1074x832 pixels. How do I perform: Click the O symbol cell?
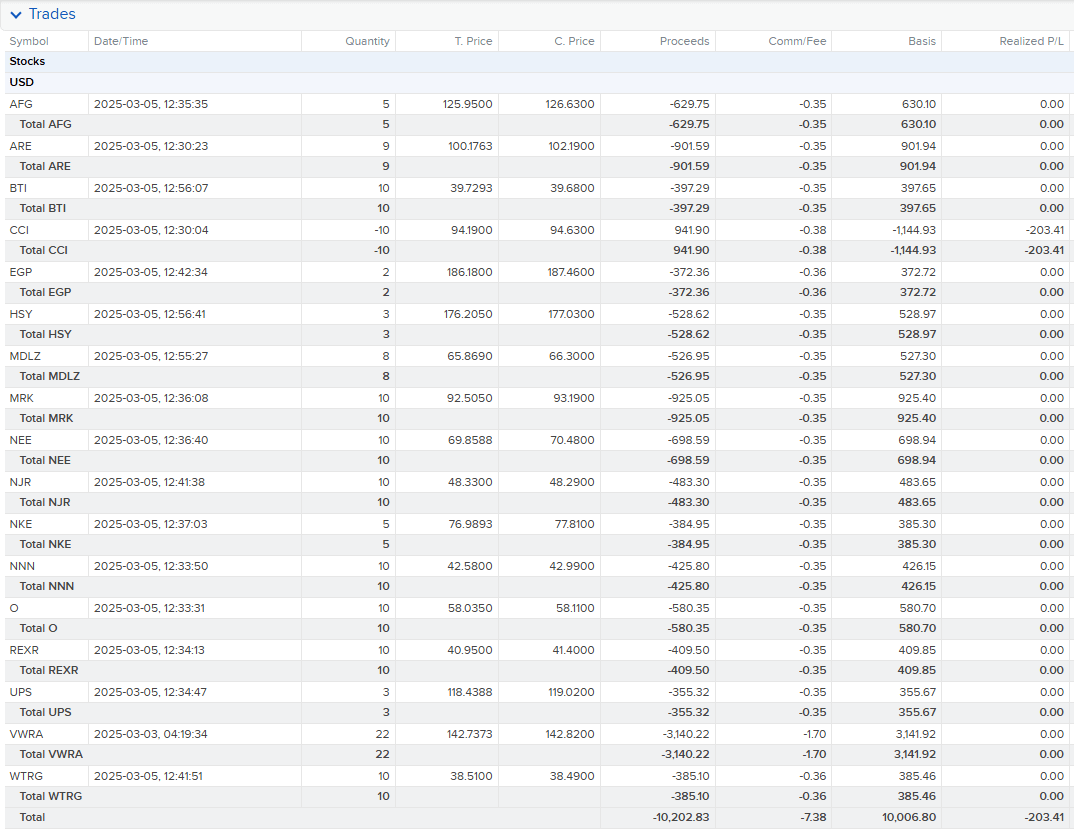[14, 608]
